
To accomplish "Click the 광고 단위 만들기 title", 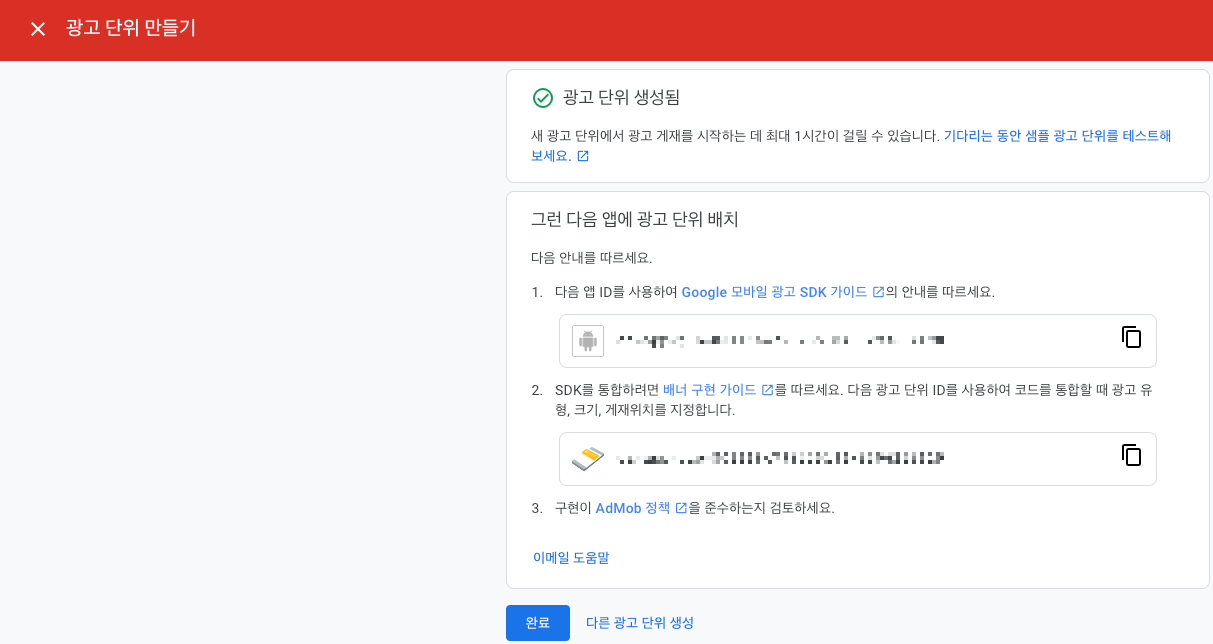I will click(131, 28).
